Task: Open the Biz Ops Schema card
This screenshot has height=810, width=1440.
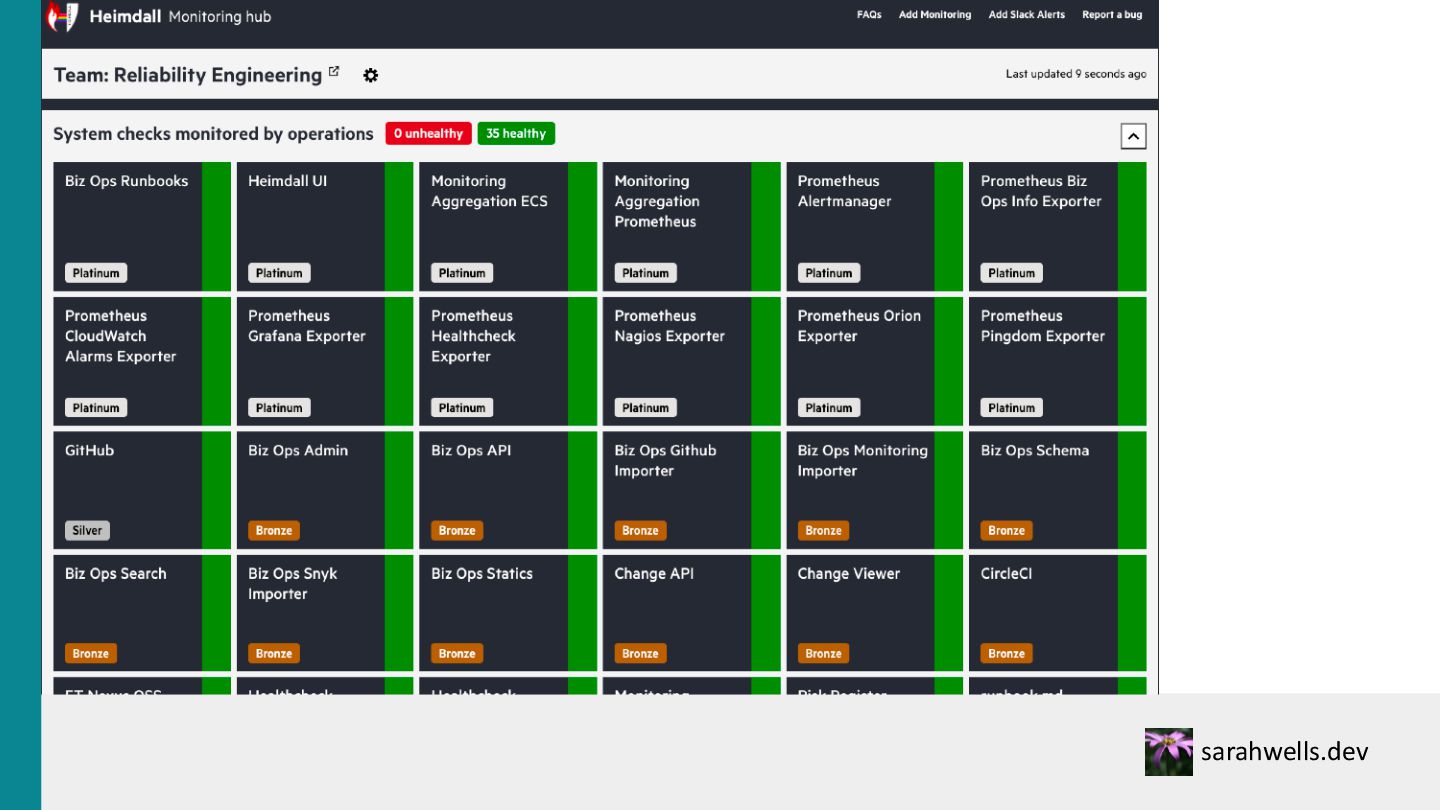Action: pos(1058,490)
